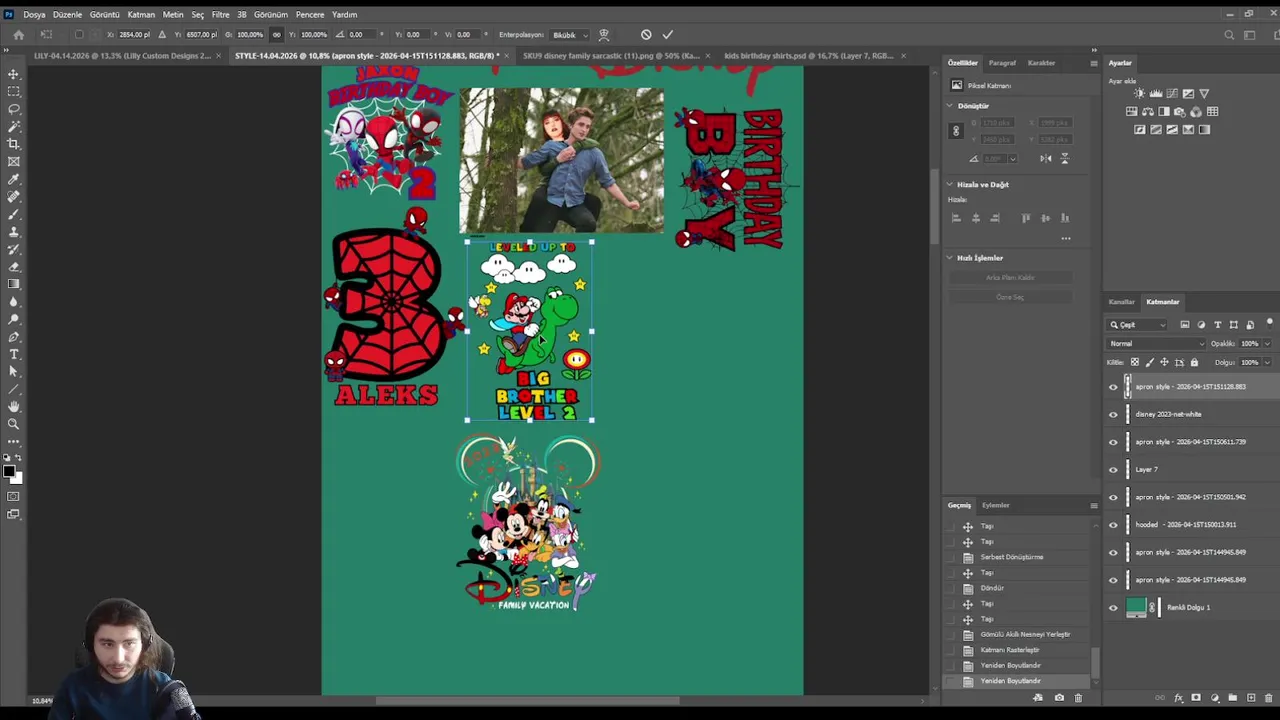Image resolution: width=1280 pixels, height=720 pixels.
Task: Switch to the Karakter tab
Action: 1041,63
